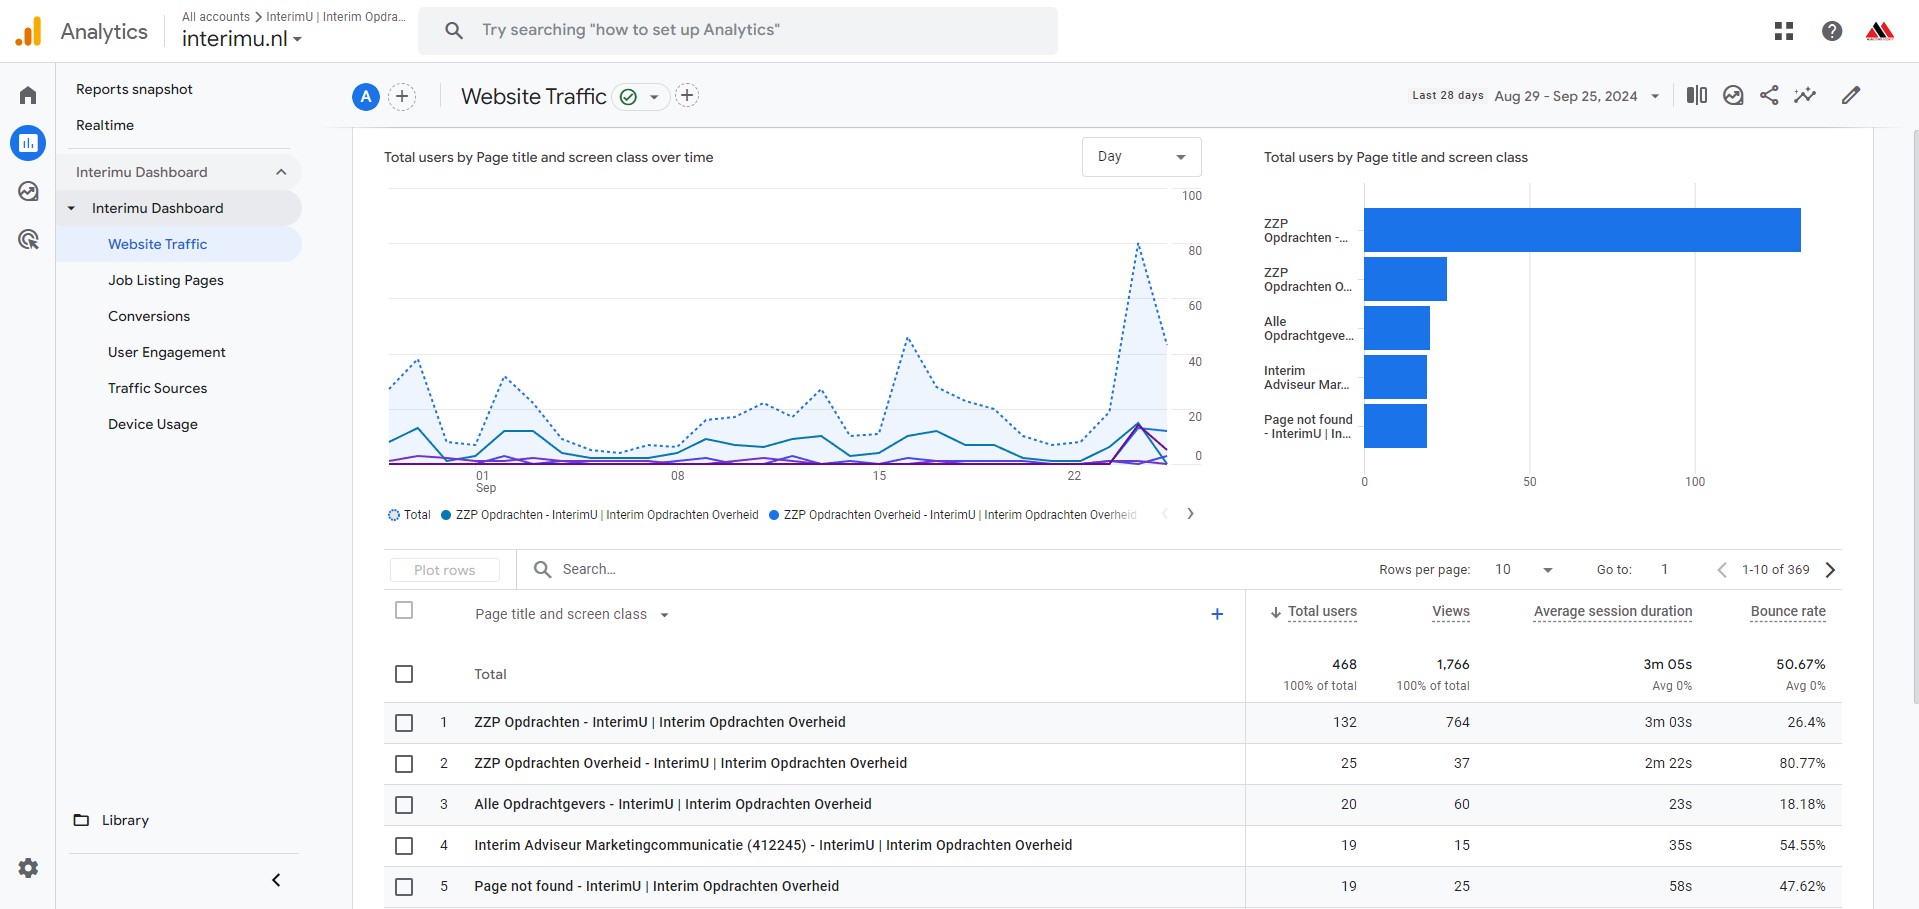This screenshot has width=1919, height=909.
Task: Open Traffic Sources report
Action: coord(158,388)
